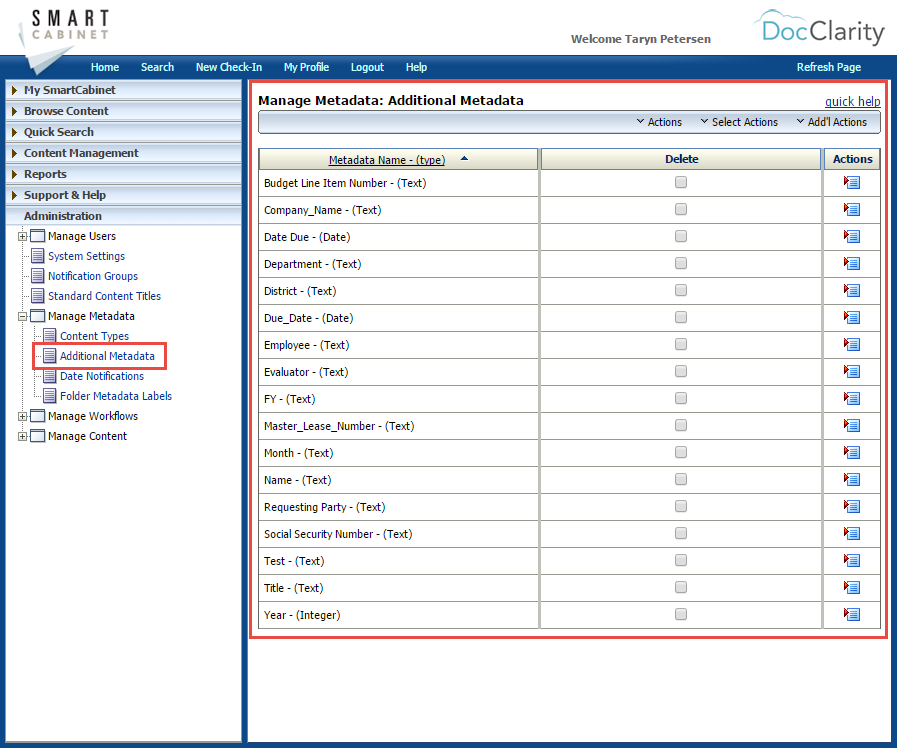Expand the Manage Users tree node
Screen dimensions: 897x748
pyautogui.click(x=22, y=236)
